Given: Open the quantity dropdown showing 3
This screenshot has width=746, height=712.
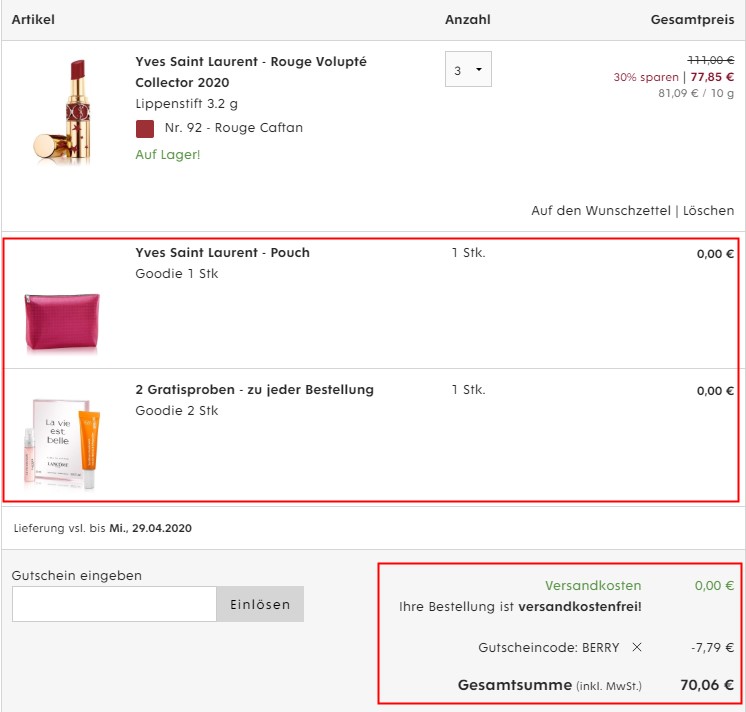Looking at the screenshot, I should coord(468,69).
